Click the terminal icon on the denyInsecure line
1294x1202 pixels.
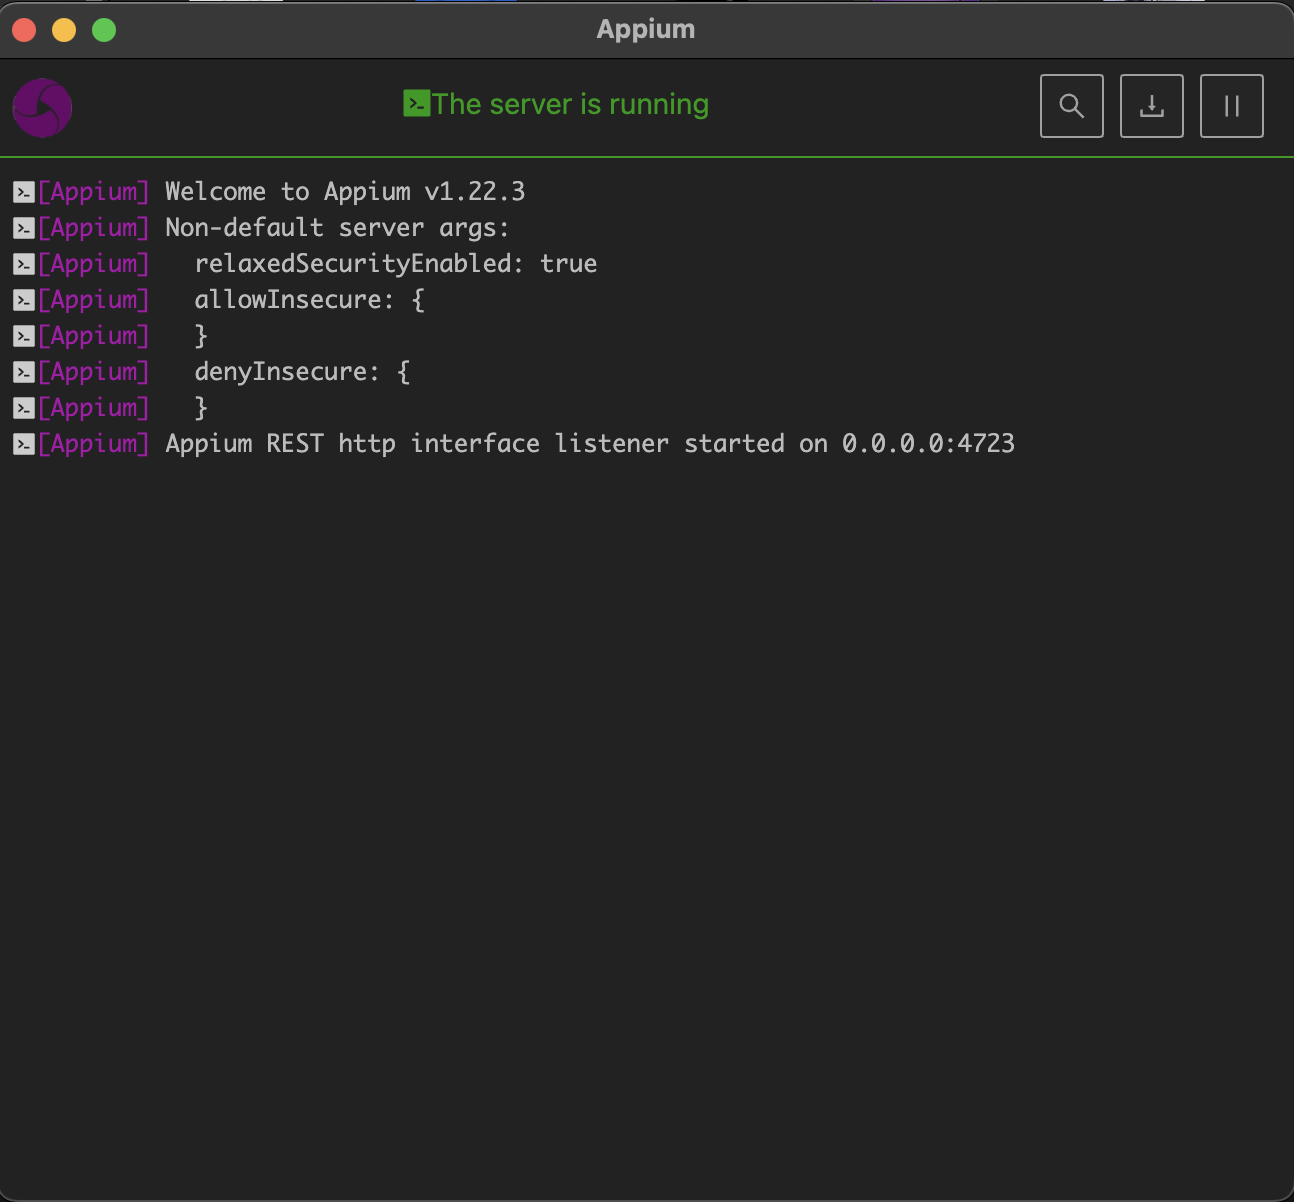click(x=22, y=371)
